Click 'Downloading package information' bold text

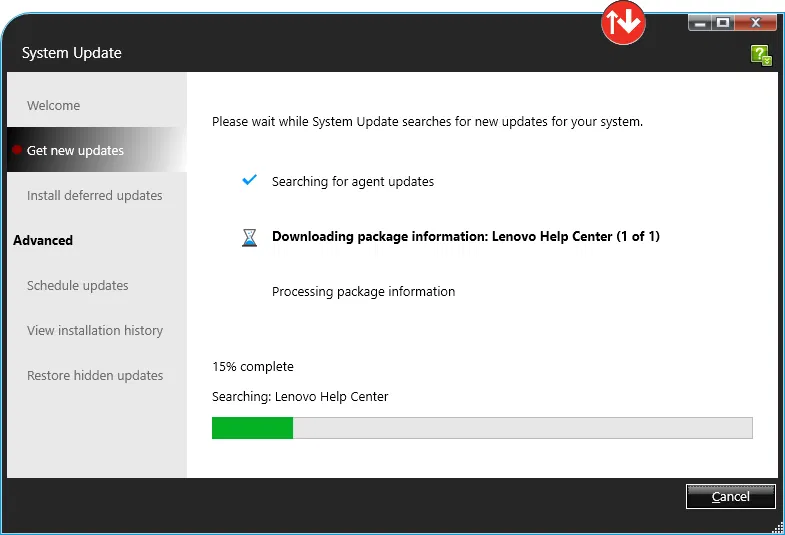coord(466,236)
